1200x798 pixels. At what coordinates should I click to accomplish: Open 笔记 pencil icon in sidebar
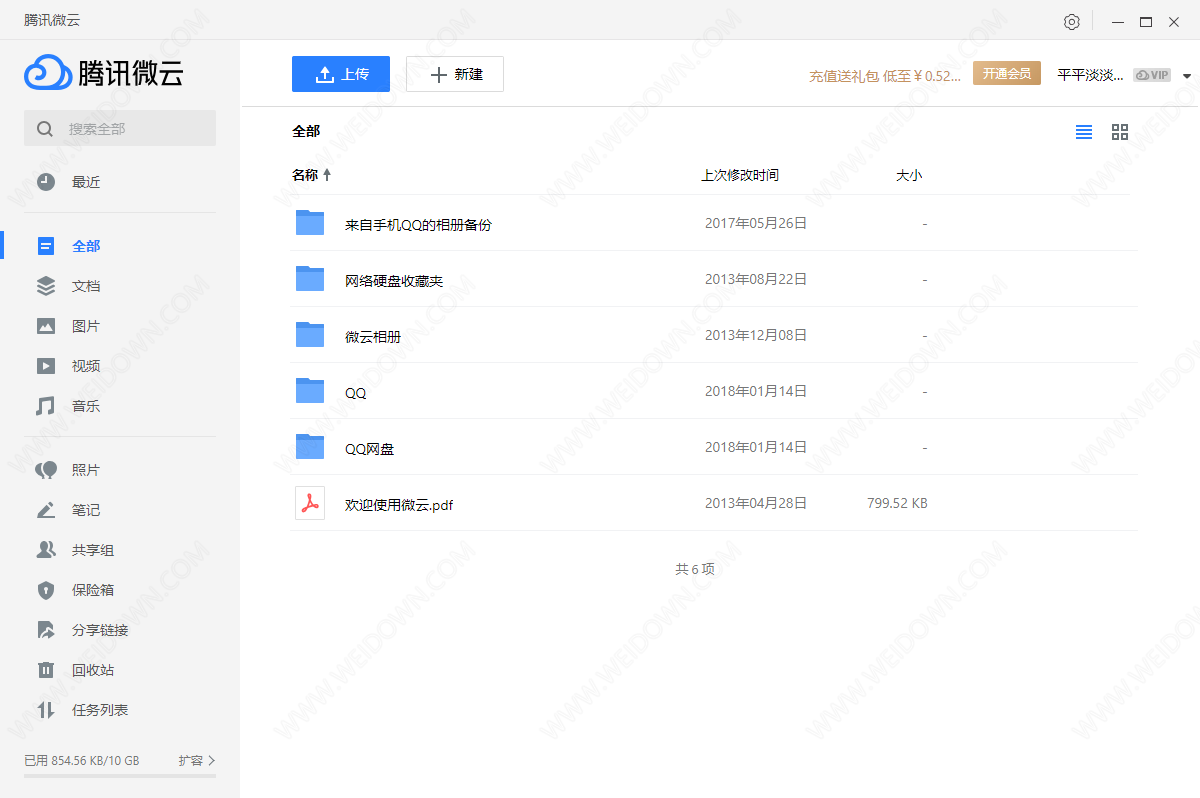point(46,510)
